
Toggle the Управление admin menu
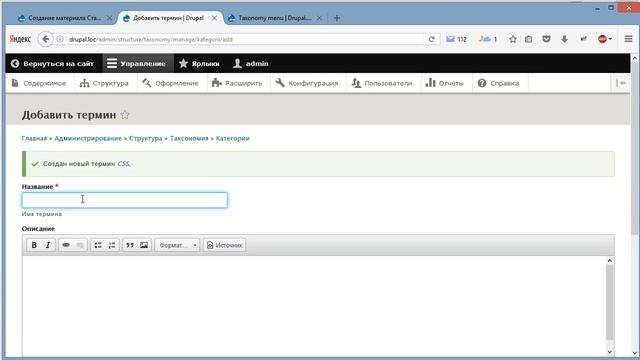click(x=137, y=64)
